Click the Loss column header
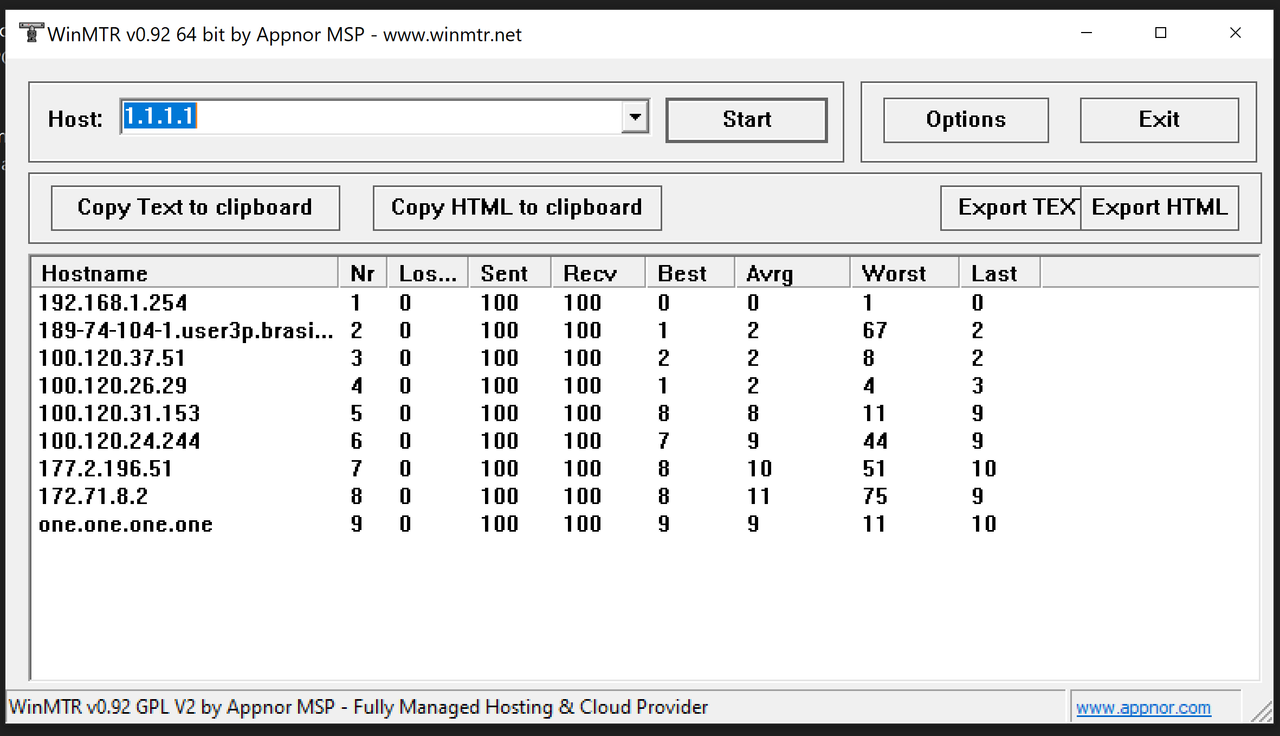Screen dimensions: 1280x736 (x=427, y=274)
